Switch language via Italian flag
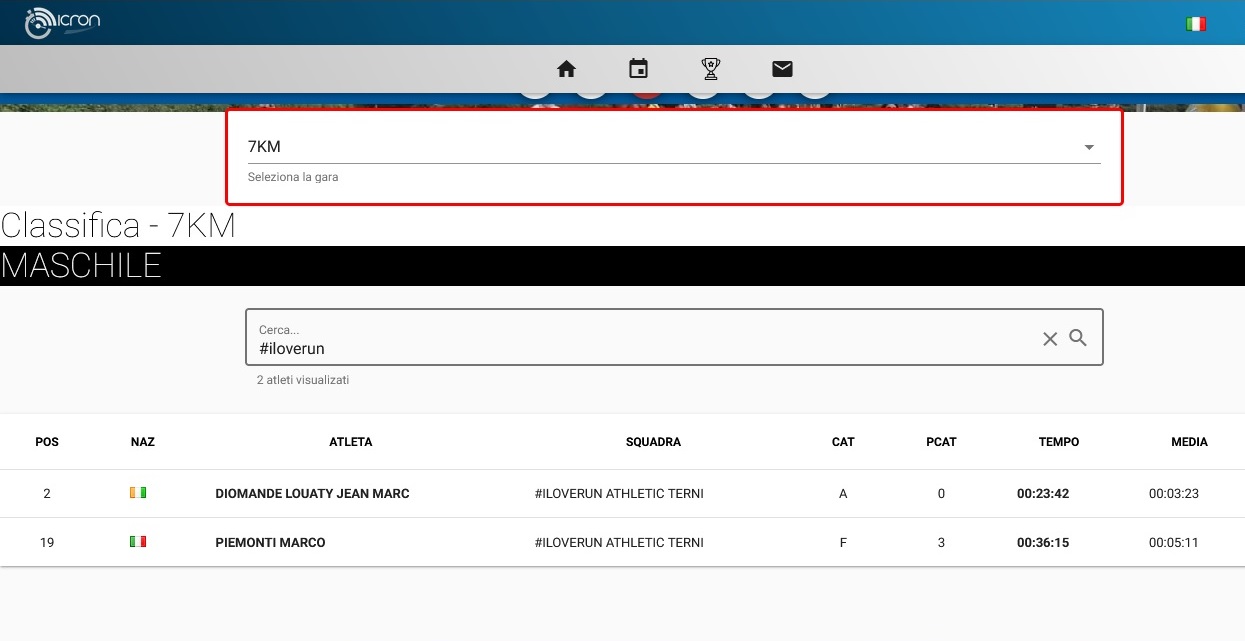1245x641 pixels. click(1195, 24)
